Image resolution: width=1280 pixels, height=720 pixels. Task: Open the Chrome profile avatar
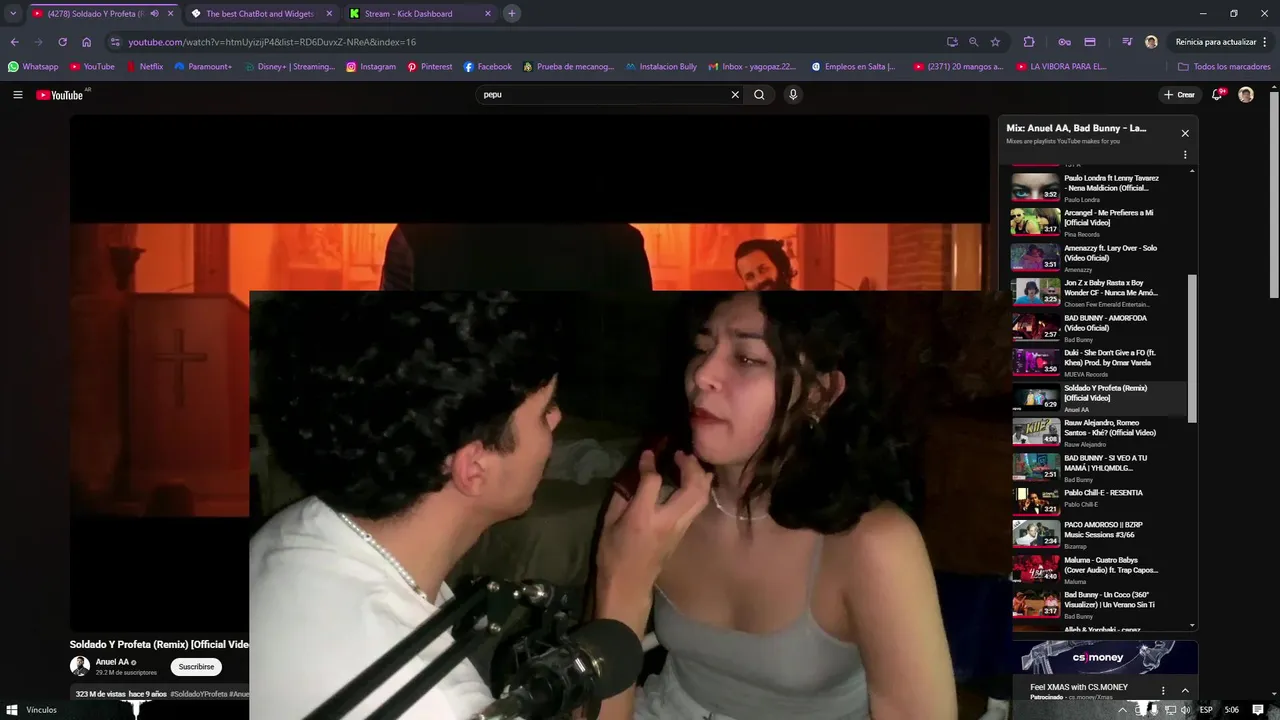(x=1151, y=42)
